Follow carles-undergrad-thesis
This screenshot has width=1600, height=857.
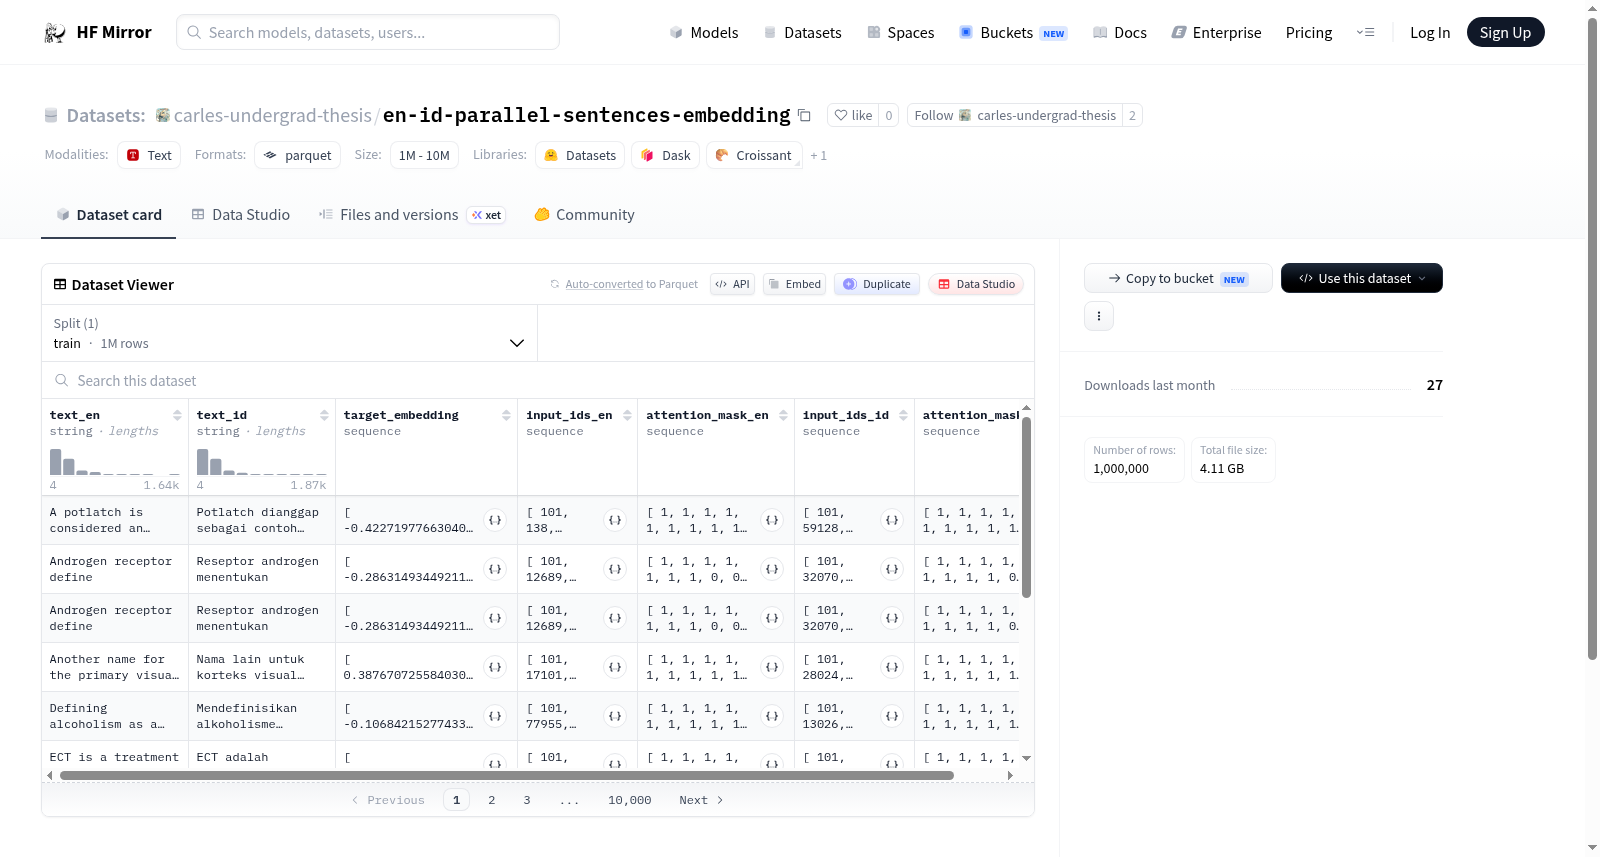(1015, 115)
